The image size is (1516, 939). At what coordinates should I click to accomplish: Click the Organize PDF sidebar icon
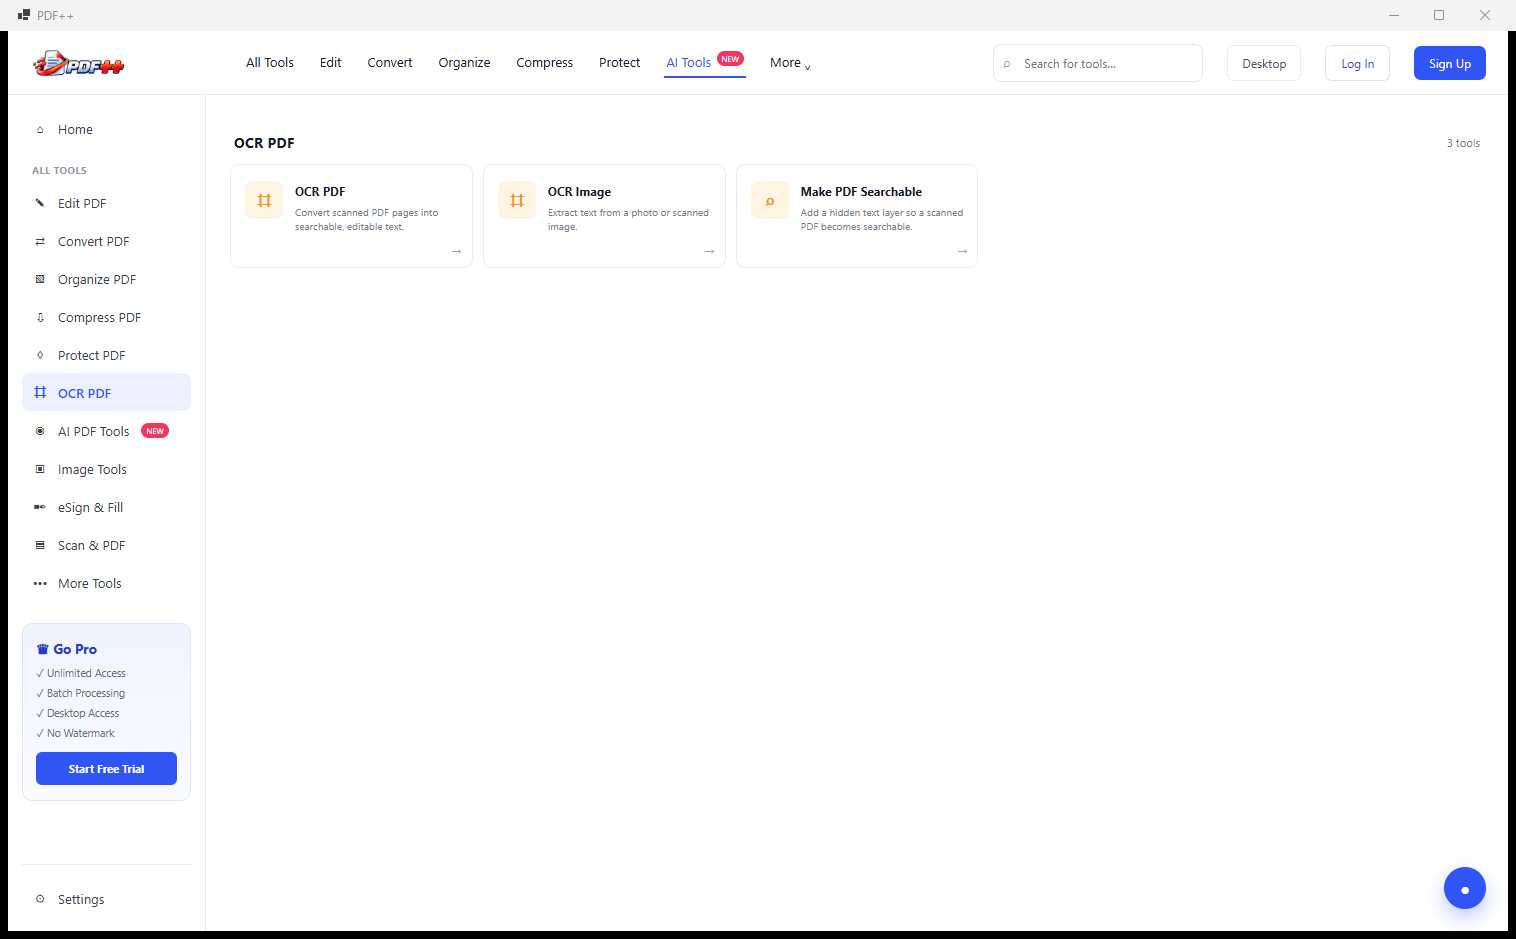(40, 279)
